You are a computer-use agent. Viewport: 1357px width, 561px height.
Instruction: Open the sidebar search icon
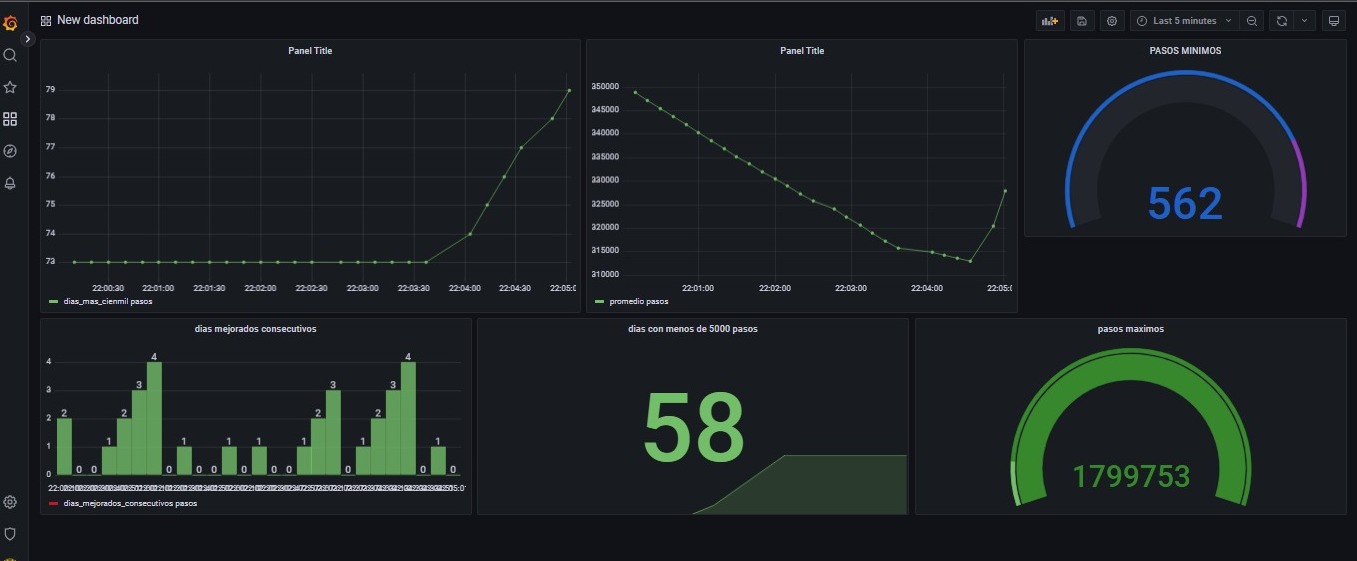[x=10, y=55]
